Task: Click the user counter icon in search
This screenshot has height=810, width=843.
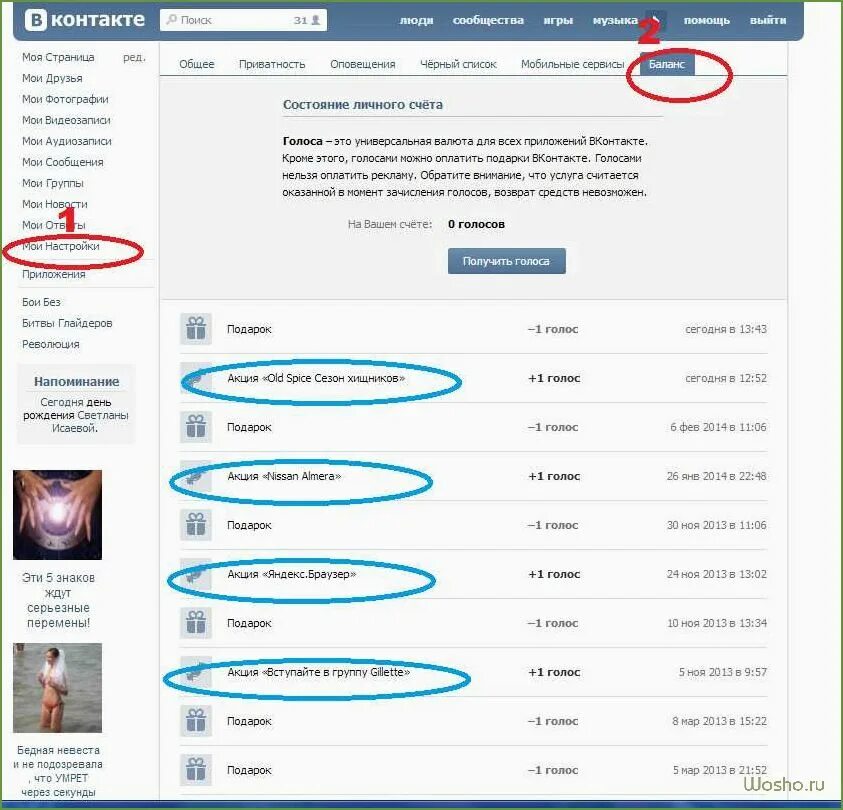Action: tap(316, 20)
